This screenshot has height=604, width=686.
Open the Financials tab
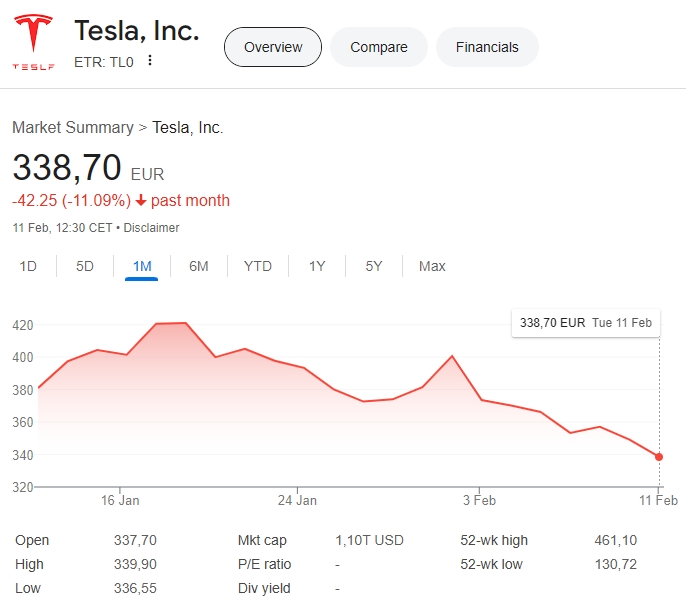pyautogui.click(x=487, y=47)
